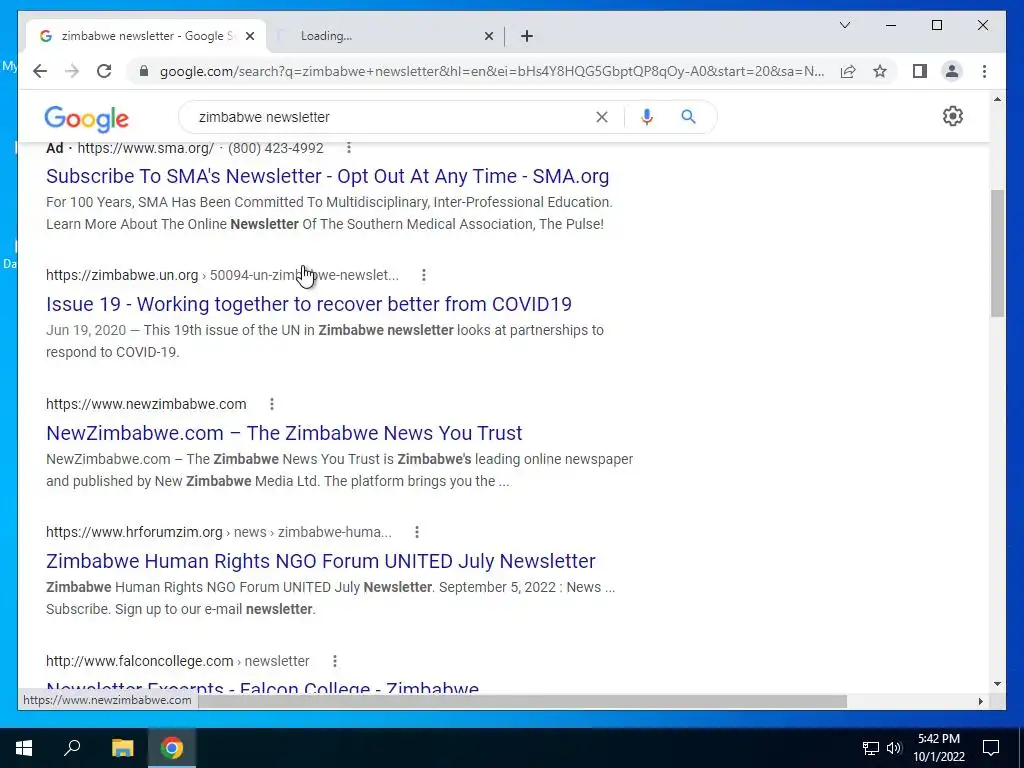Go to Google home via logo
The height and width of the screenshot is (768, 1024).
click(x=86, y=118)
